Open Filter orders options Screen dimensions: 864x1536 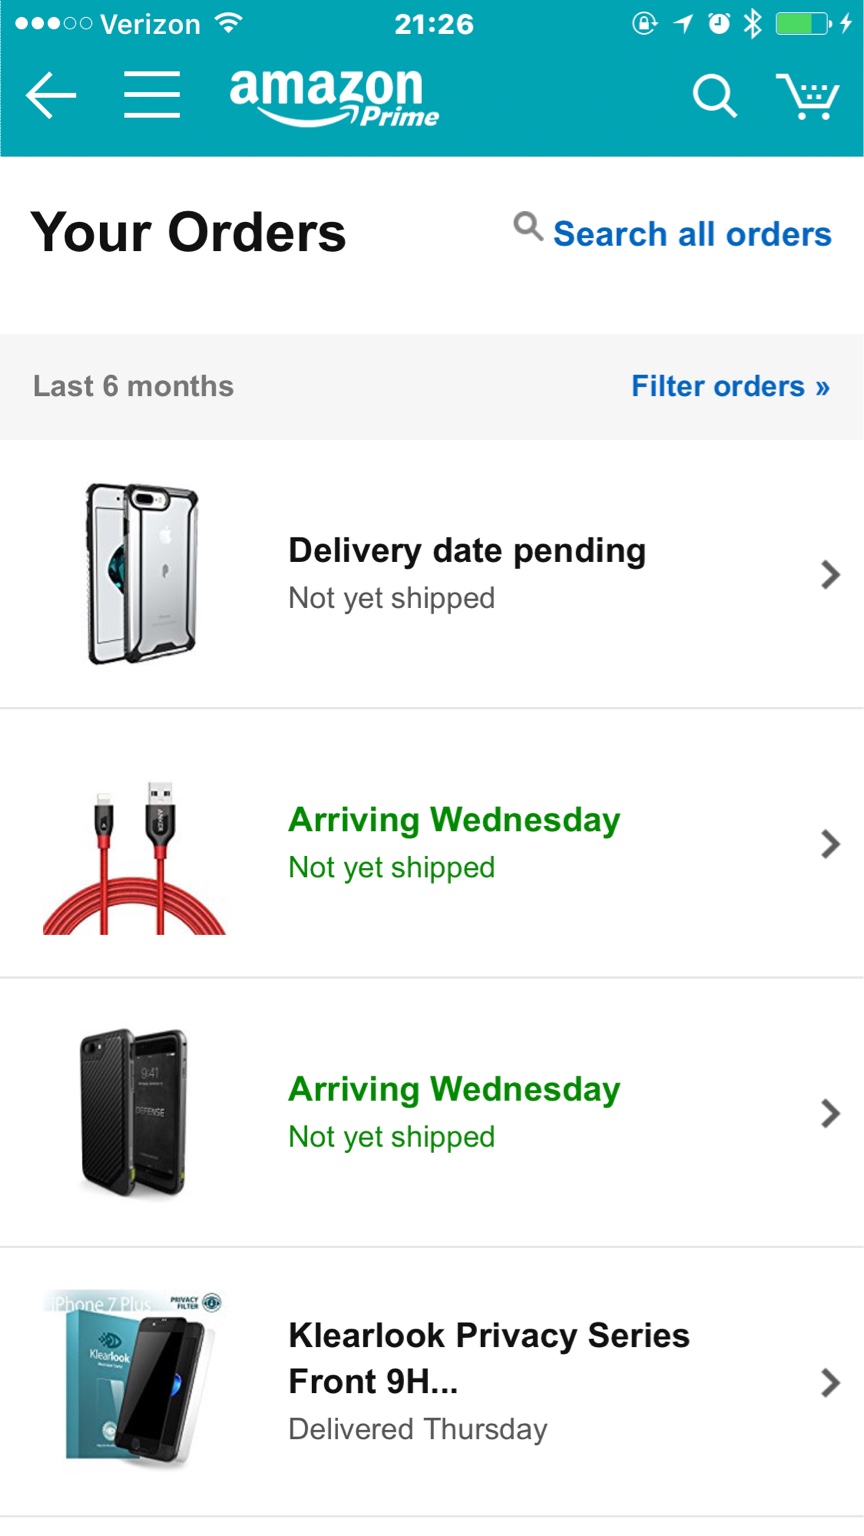pyautogui.click(x=730, y=386)
